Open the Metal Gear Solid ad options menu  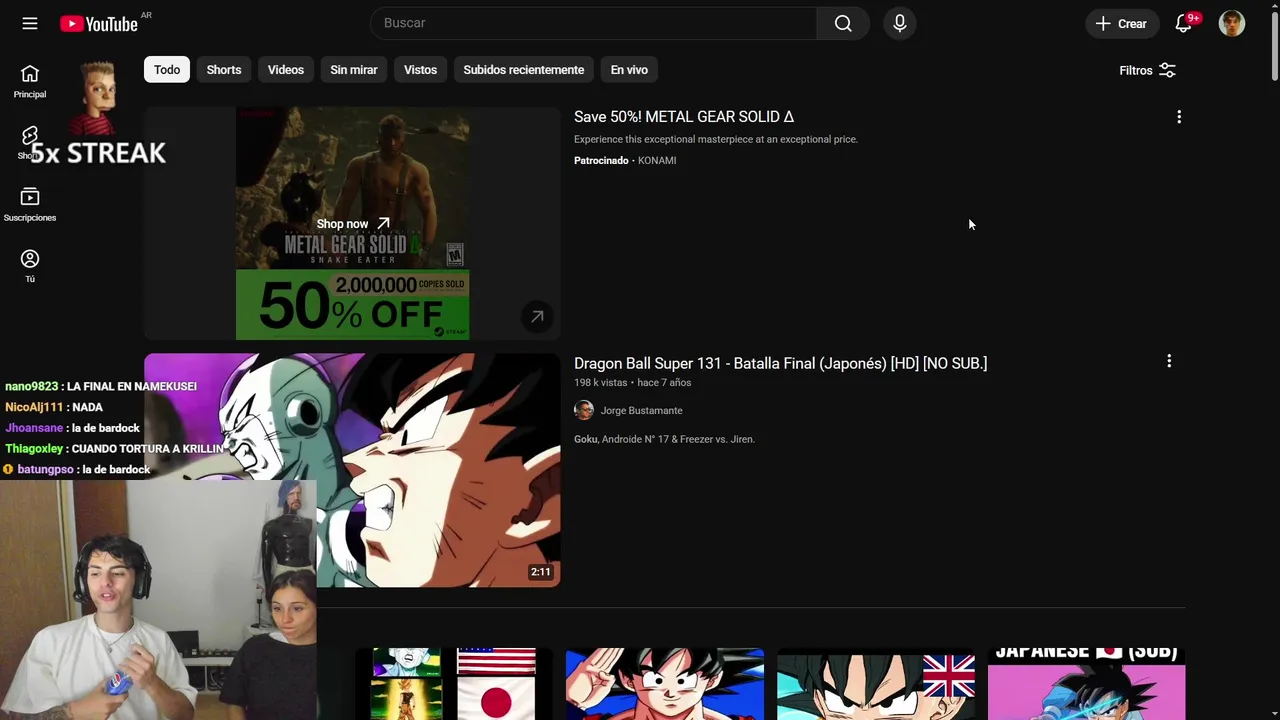point(1179,117)
